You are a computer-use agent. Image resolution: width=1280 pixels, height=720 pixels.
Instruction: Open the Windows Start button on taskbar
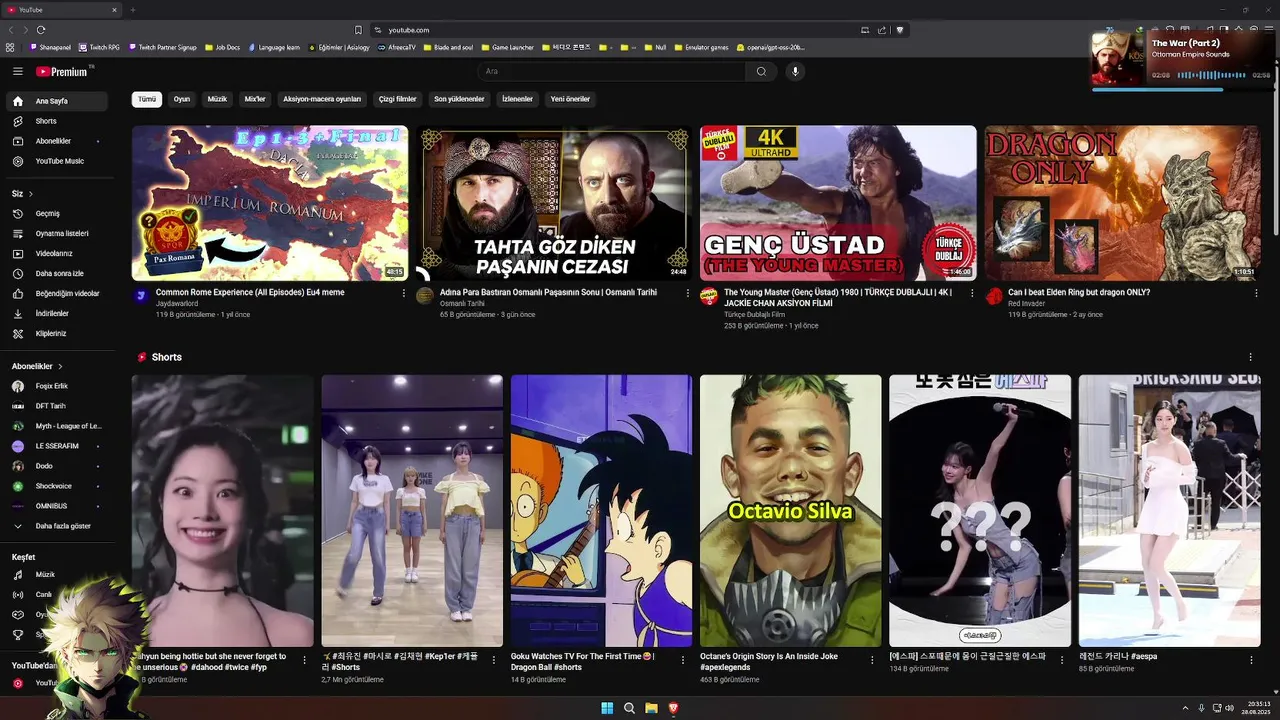607,708
